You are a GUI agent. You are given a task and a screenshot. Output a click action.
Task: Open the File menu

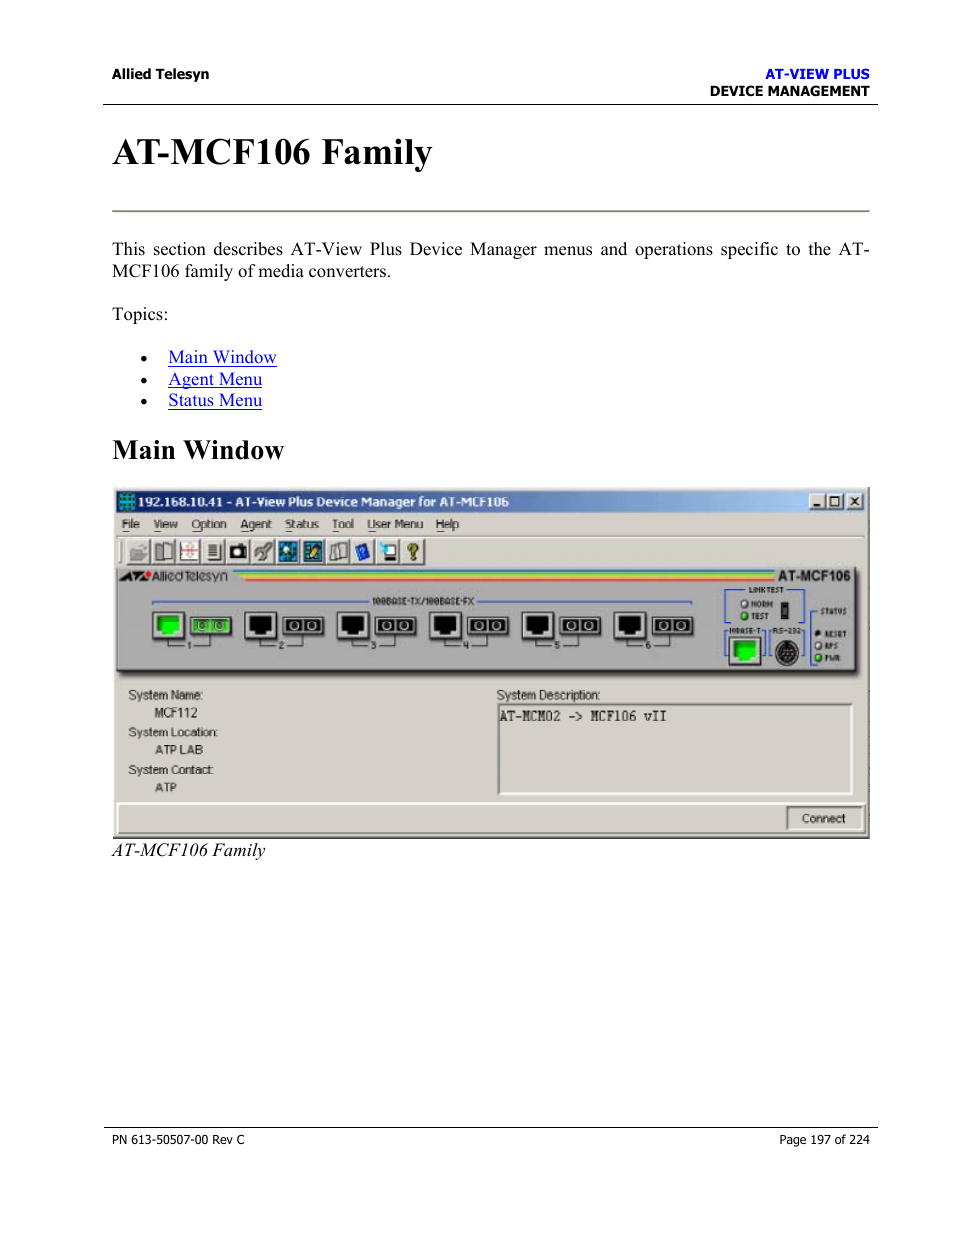pos(131,524)
